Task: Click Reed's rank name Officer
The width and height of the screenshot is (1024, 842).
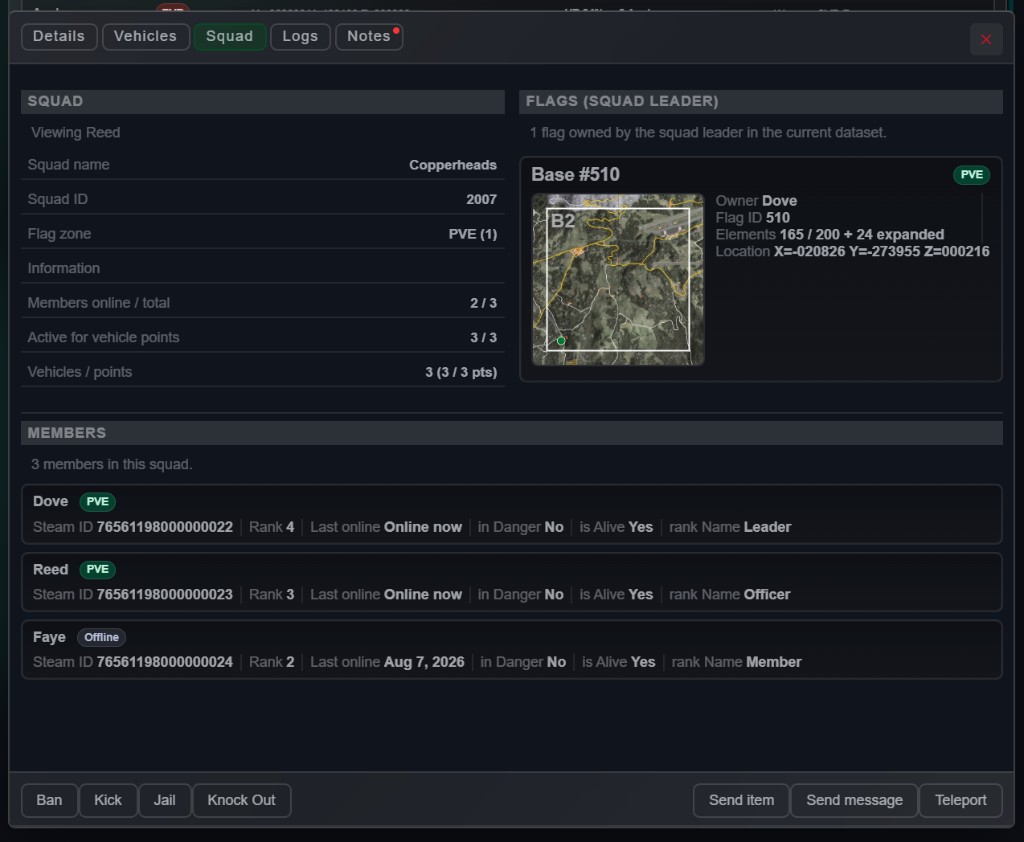Action: 767,594
